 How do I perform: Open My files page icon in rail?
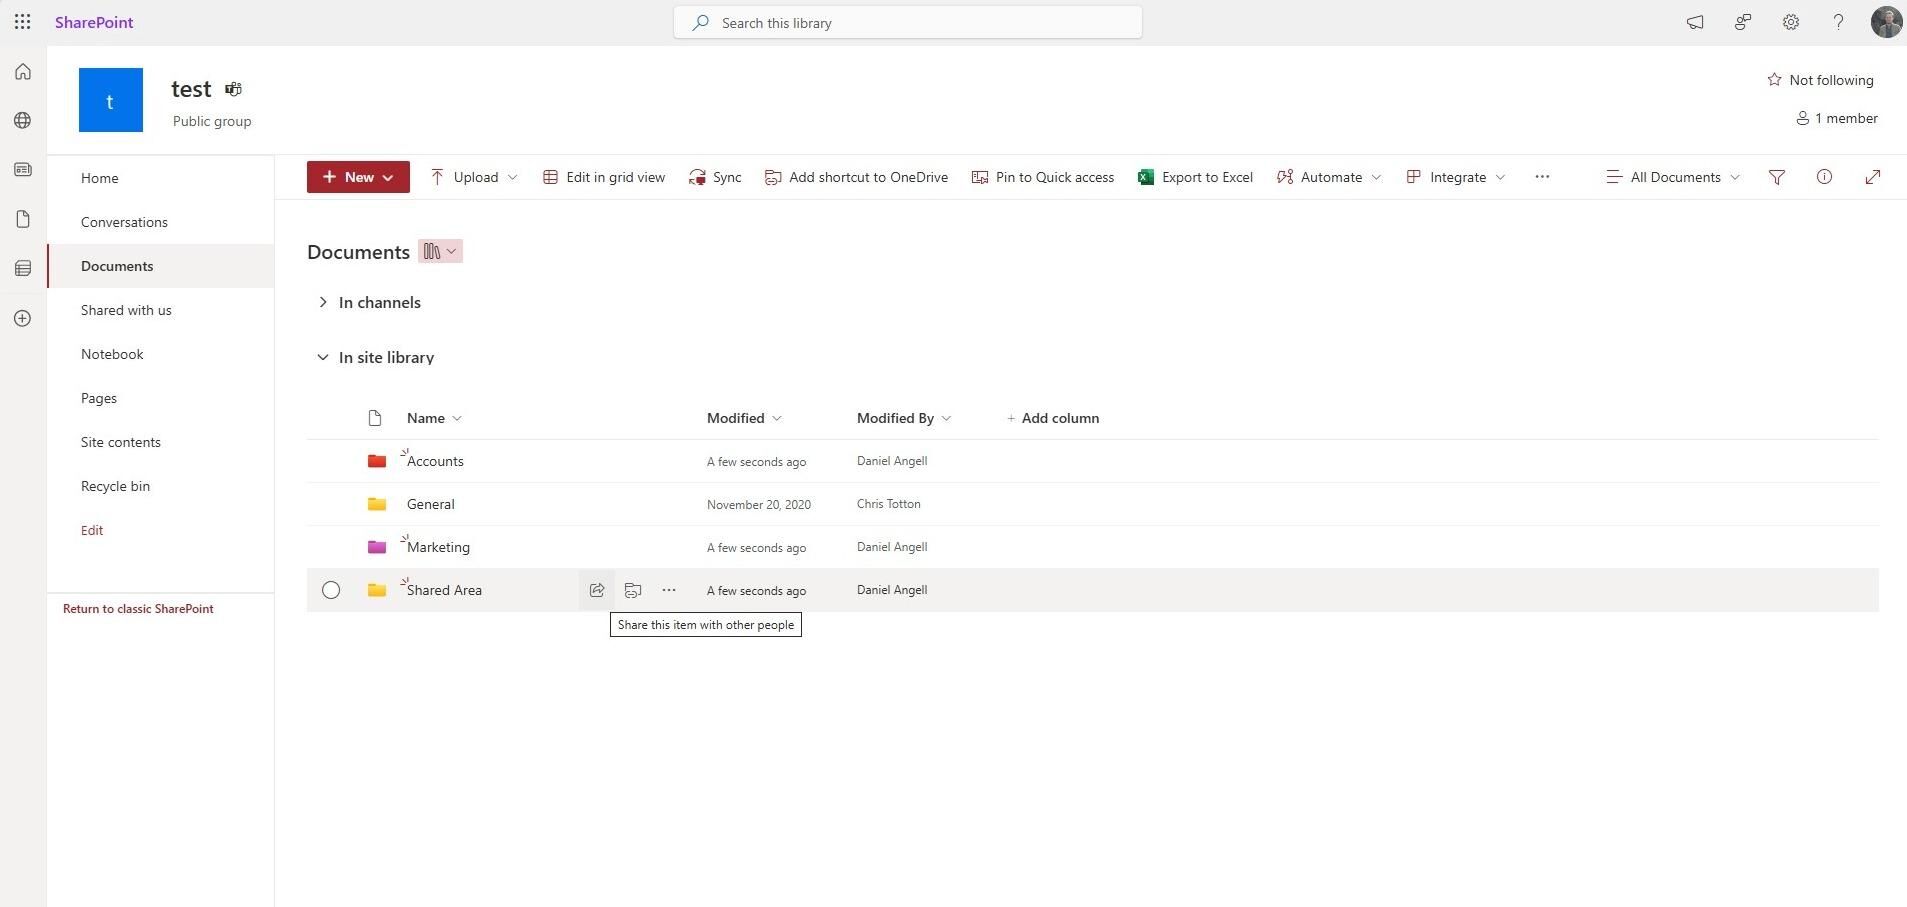point(23,219)
